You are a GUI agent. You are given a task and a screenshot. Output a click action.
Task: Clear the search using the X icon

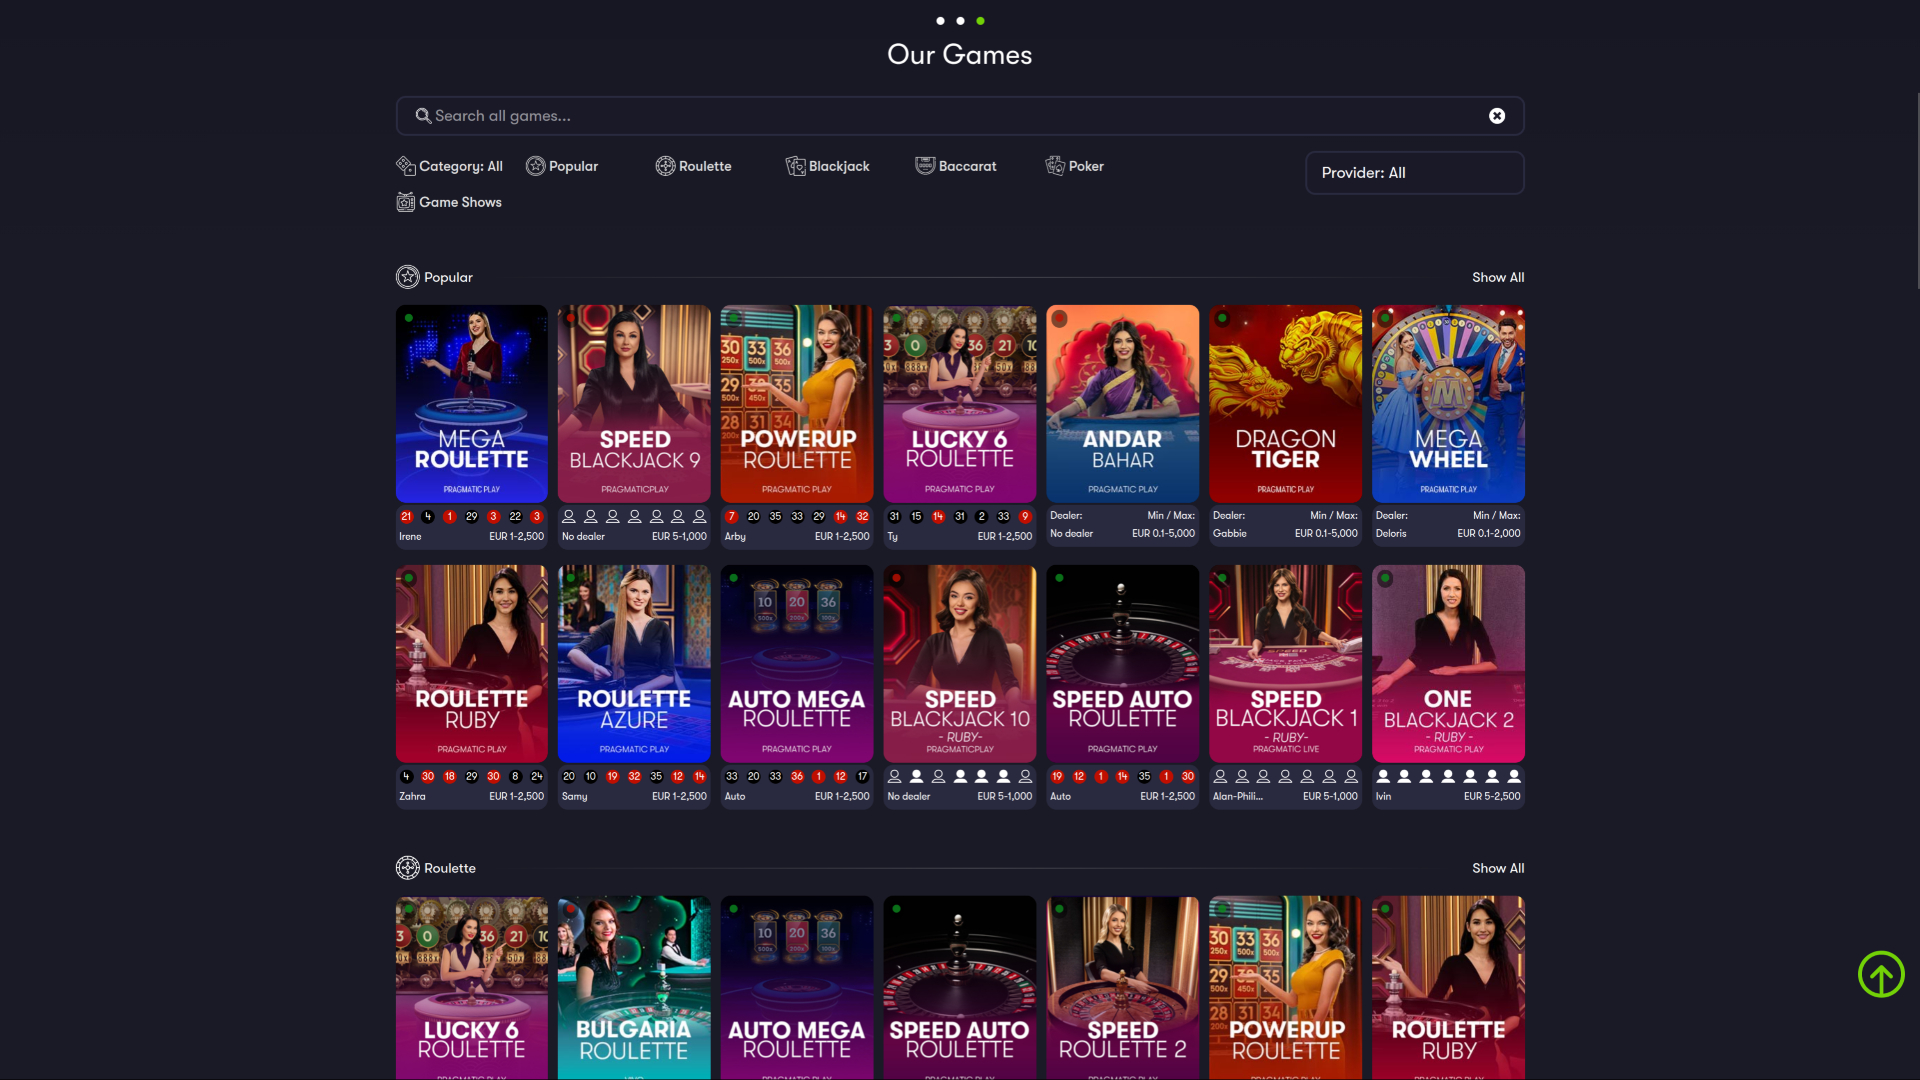pyautogui.click(x=1497, y=116)
